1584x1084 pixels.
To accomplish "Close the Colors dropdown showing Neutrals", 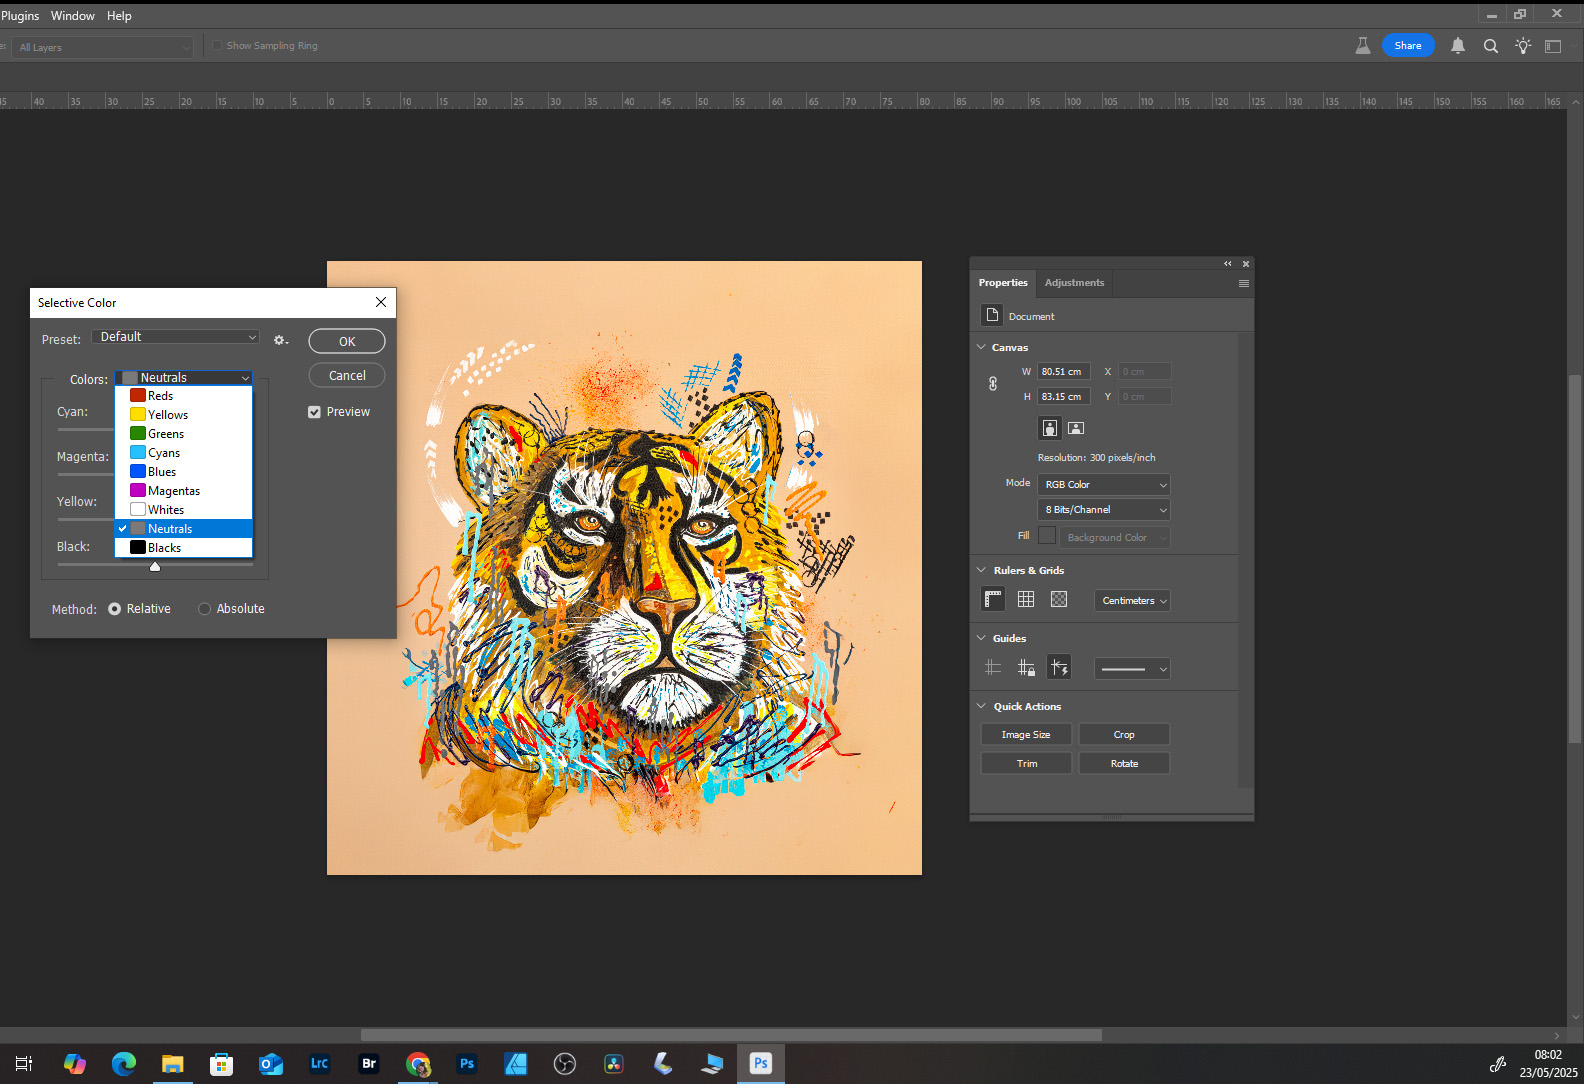I will click(x=184, y=378).
